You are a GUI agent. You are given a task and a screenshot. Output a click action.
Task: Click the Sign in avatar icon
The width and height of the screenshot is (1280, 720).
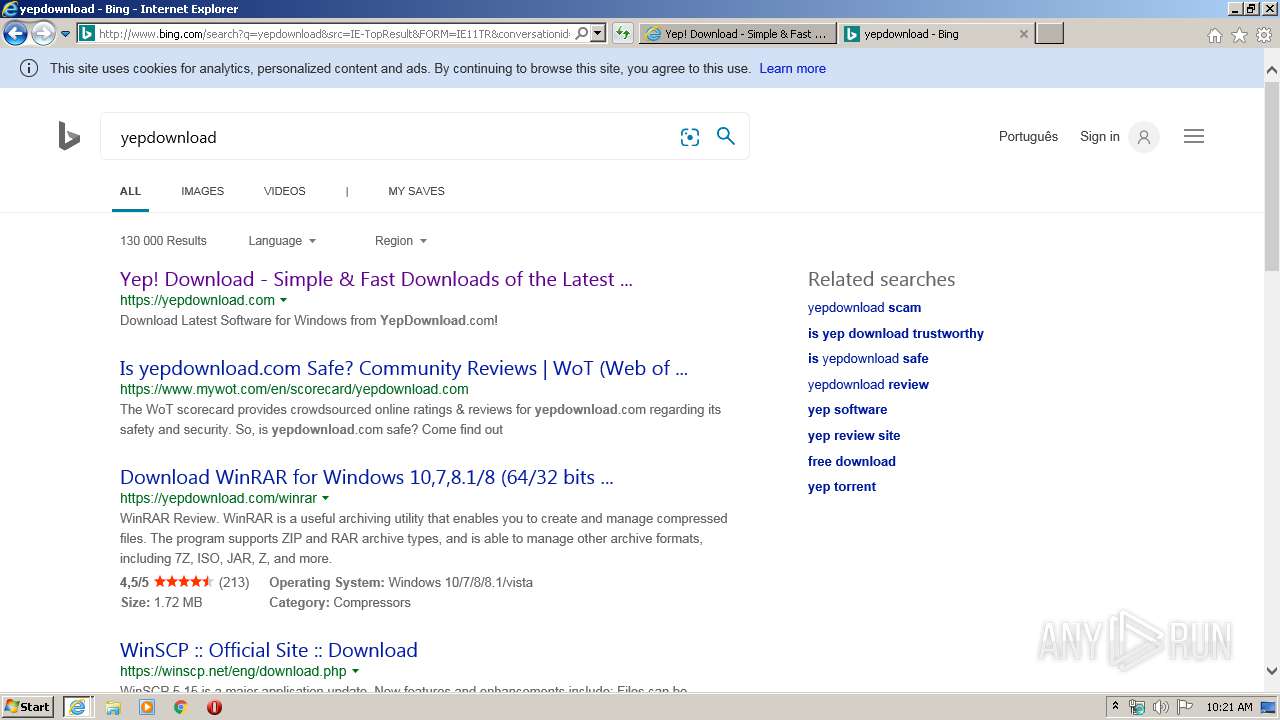(x=1144, y=137)
